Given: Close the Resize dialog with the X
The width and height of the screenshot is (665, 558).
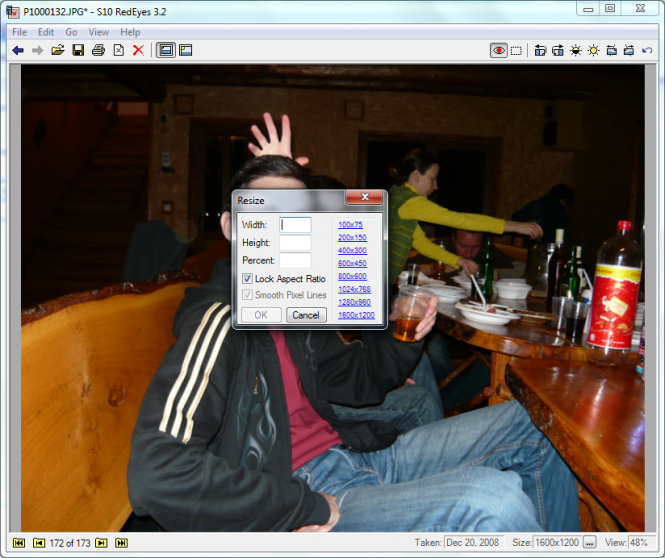Looking at the screenshot, I should click(x=365, y=197).
